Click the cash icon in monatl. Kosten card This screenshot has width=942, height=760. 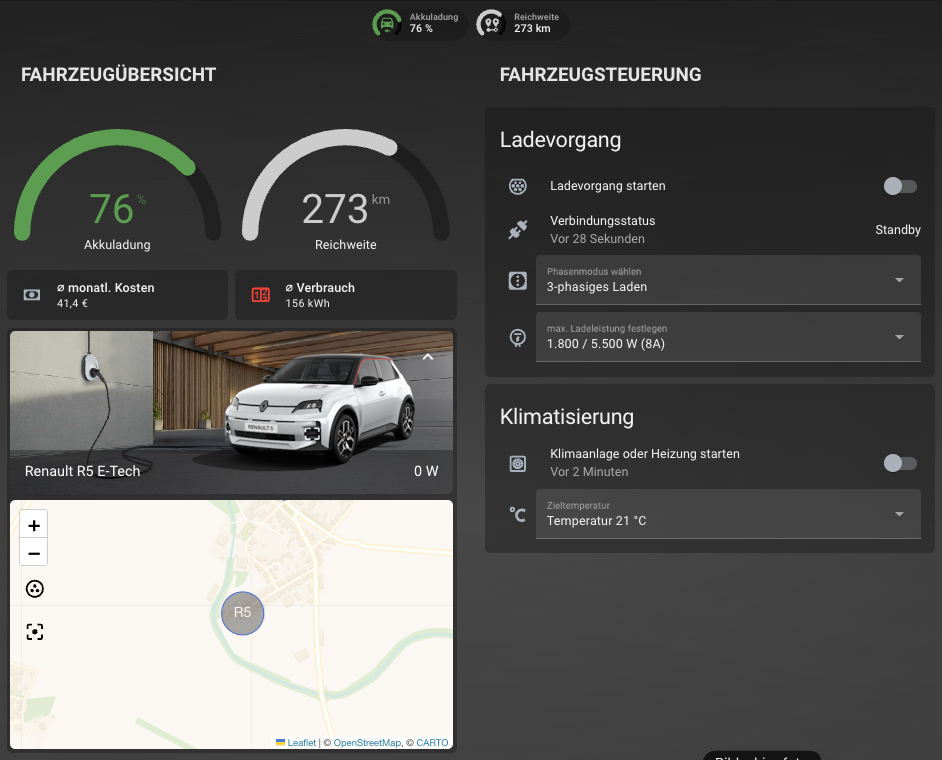[x=32, y=295]
